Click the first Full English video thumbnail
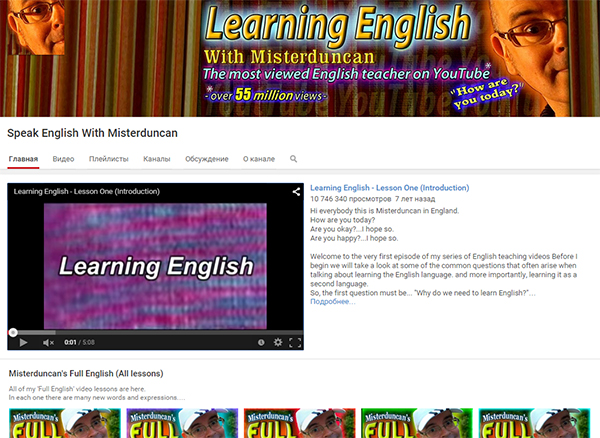 point(64,423)
